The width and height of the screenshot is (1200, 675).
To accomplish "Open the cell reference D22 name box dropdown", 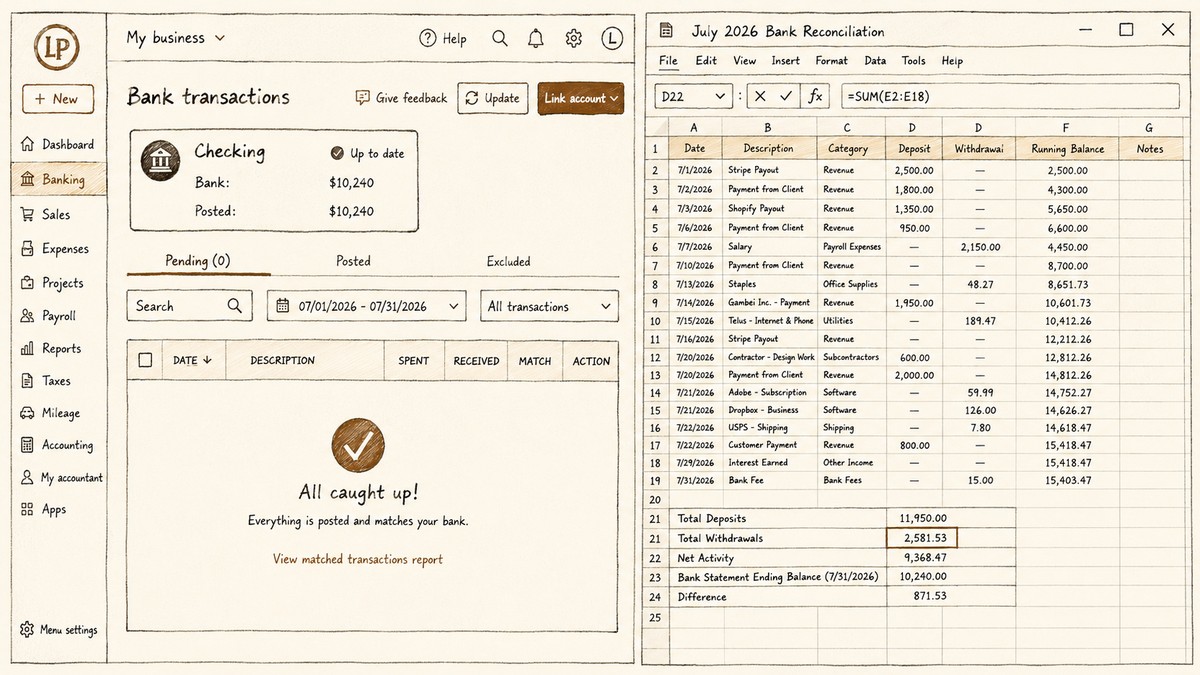I will click(x=694, y=97).
